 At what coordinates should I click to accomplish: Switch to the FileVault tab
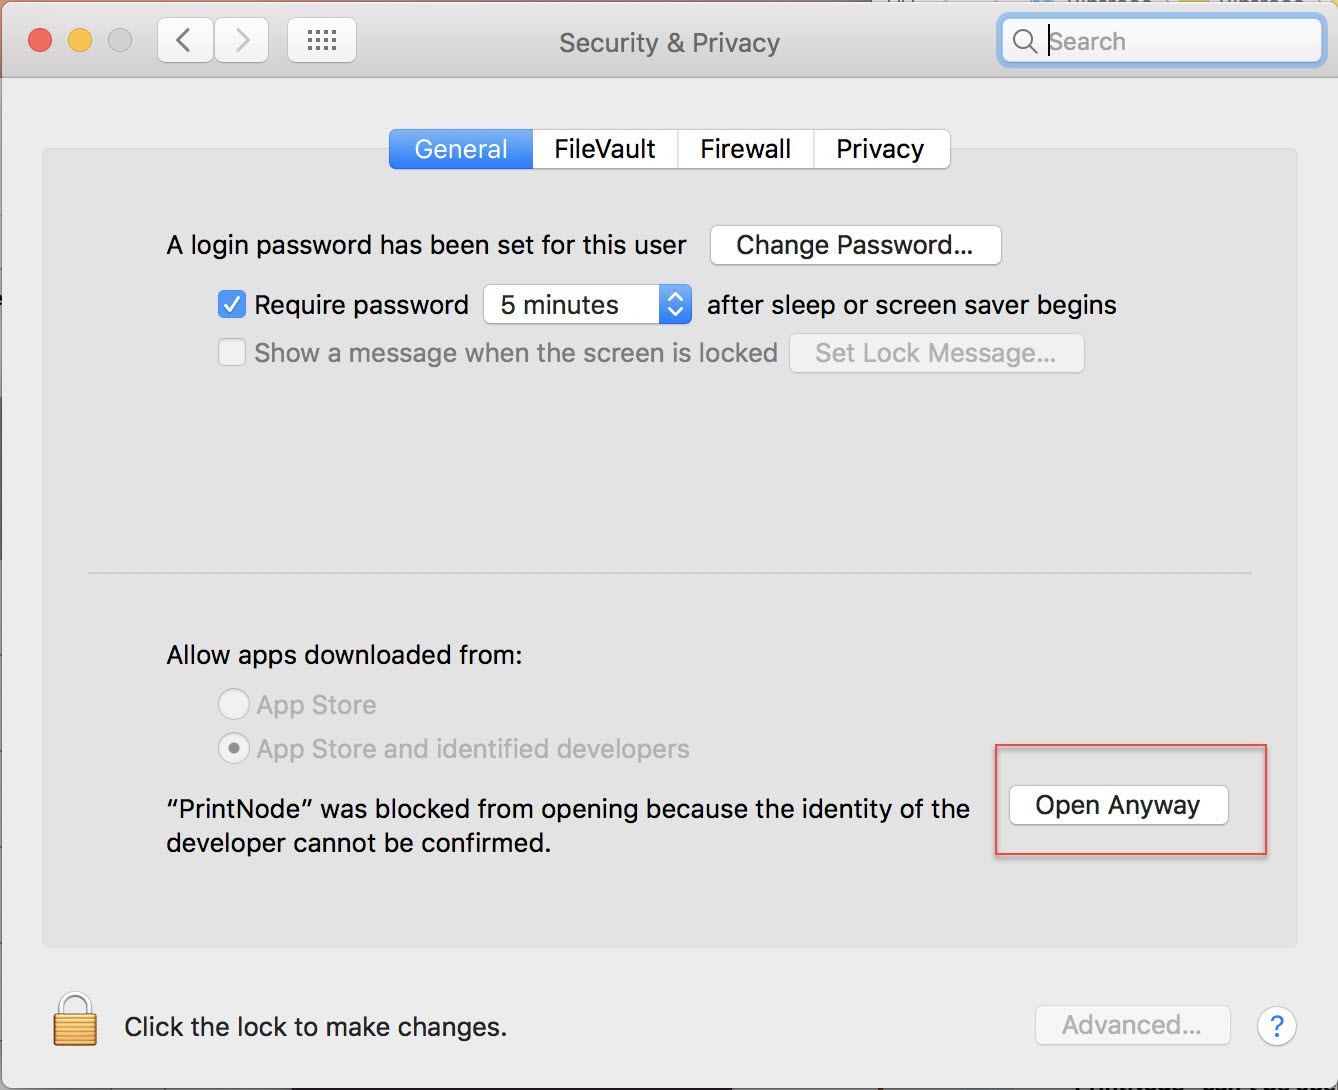[605, 149]
